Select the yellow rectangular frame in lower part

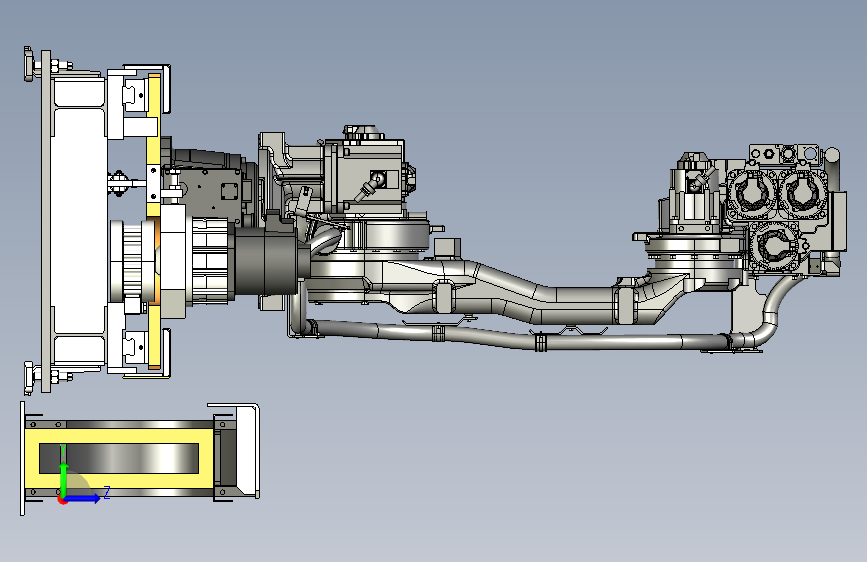tap(119, 458)
